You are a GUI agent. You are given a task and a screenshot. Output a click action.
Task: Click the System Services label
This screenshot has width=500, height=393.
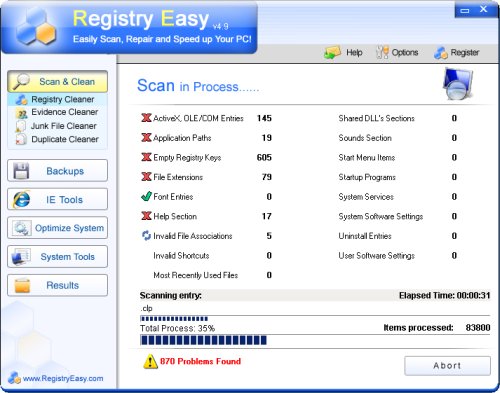tap(366, 197)
